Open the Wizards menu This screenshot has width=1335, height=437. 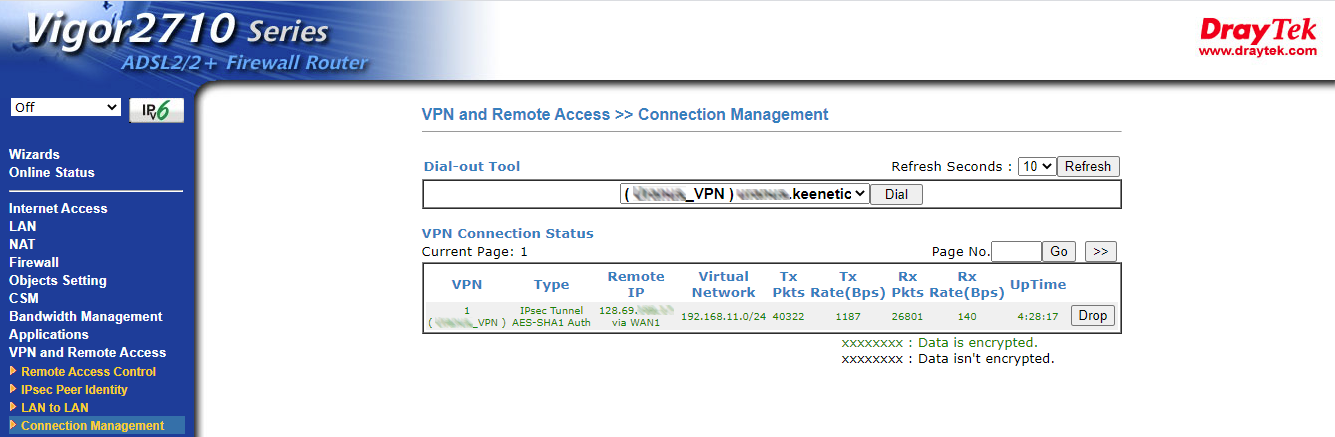34,154
